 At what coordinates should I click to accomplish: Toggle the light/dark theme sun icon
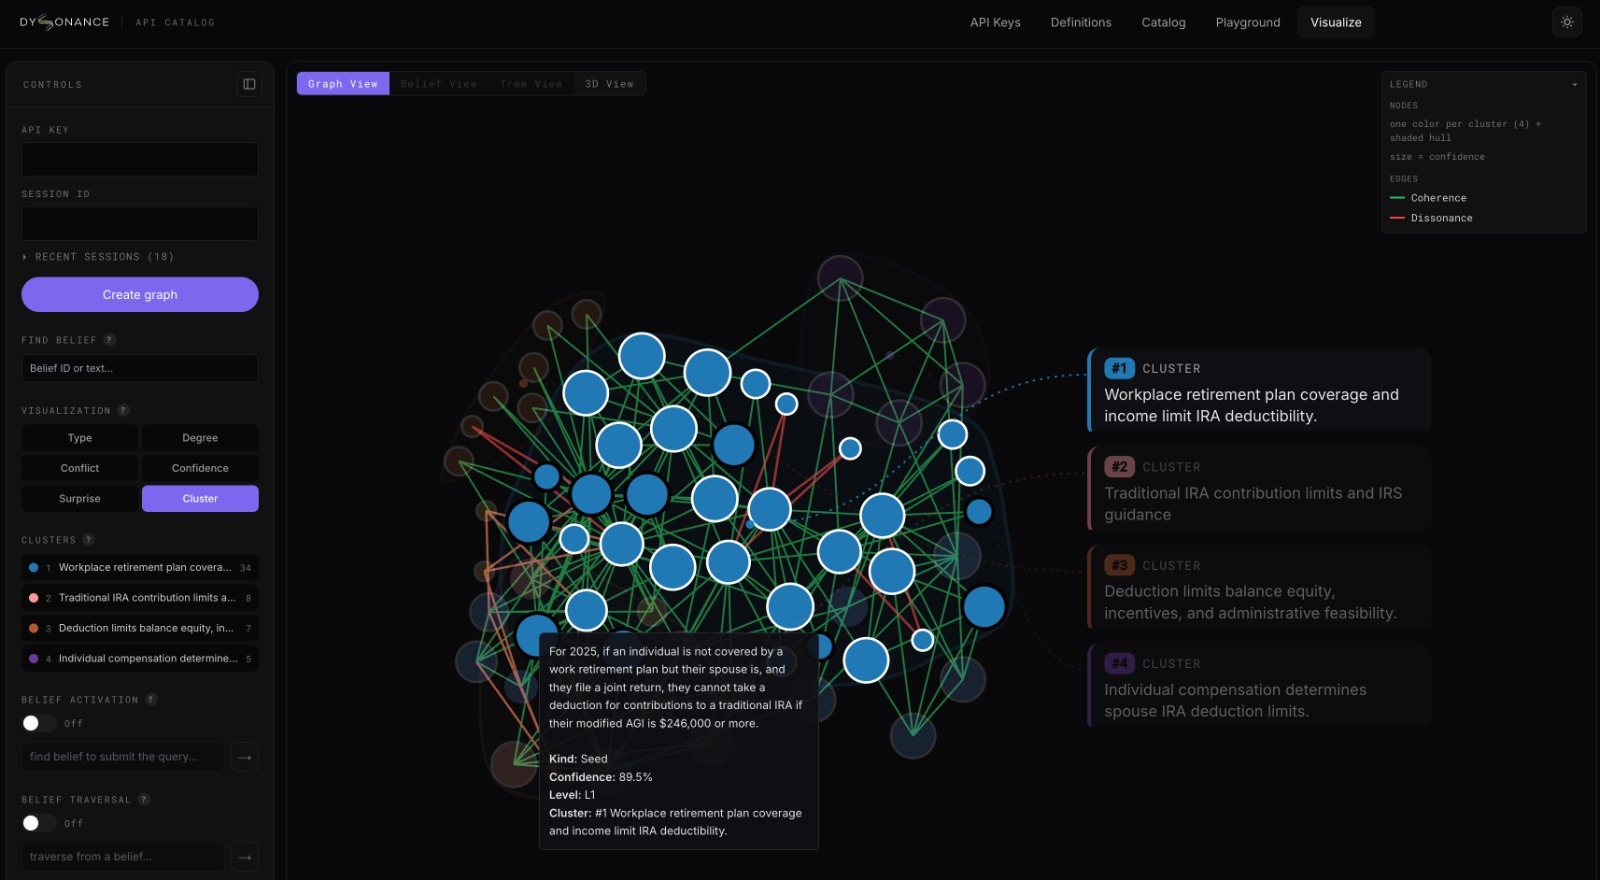tap(1567, 22)
